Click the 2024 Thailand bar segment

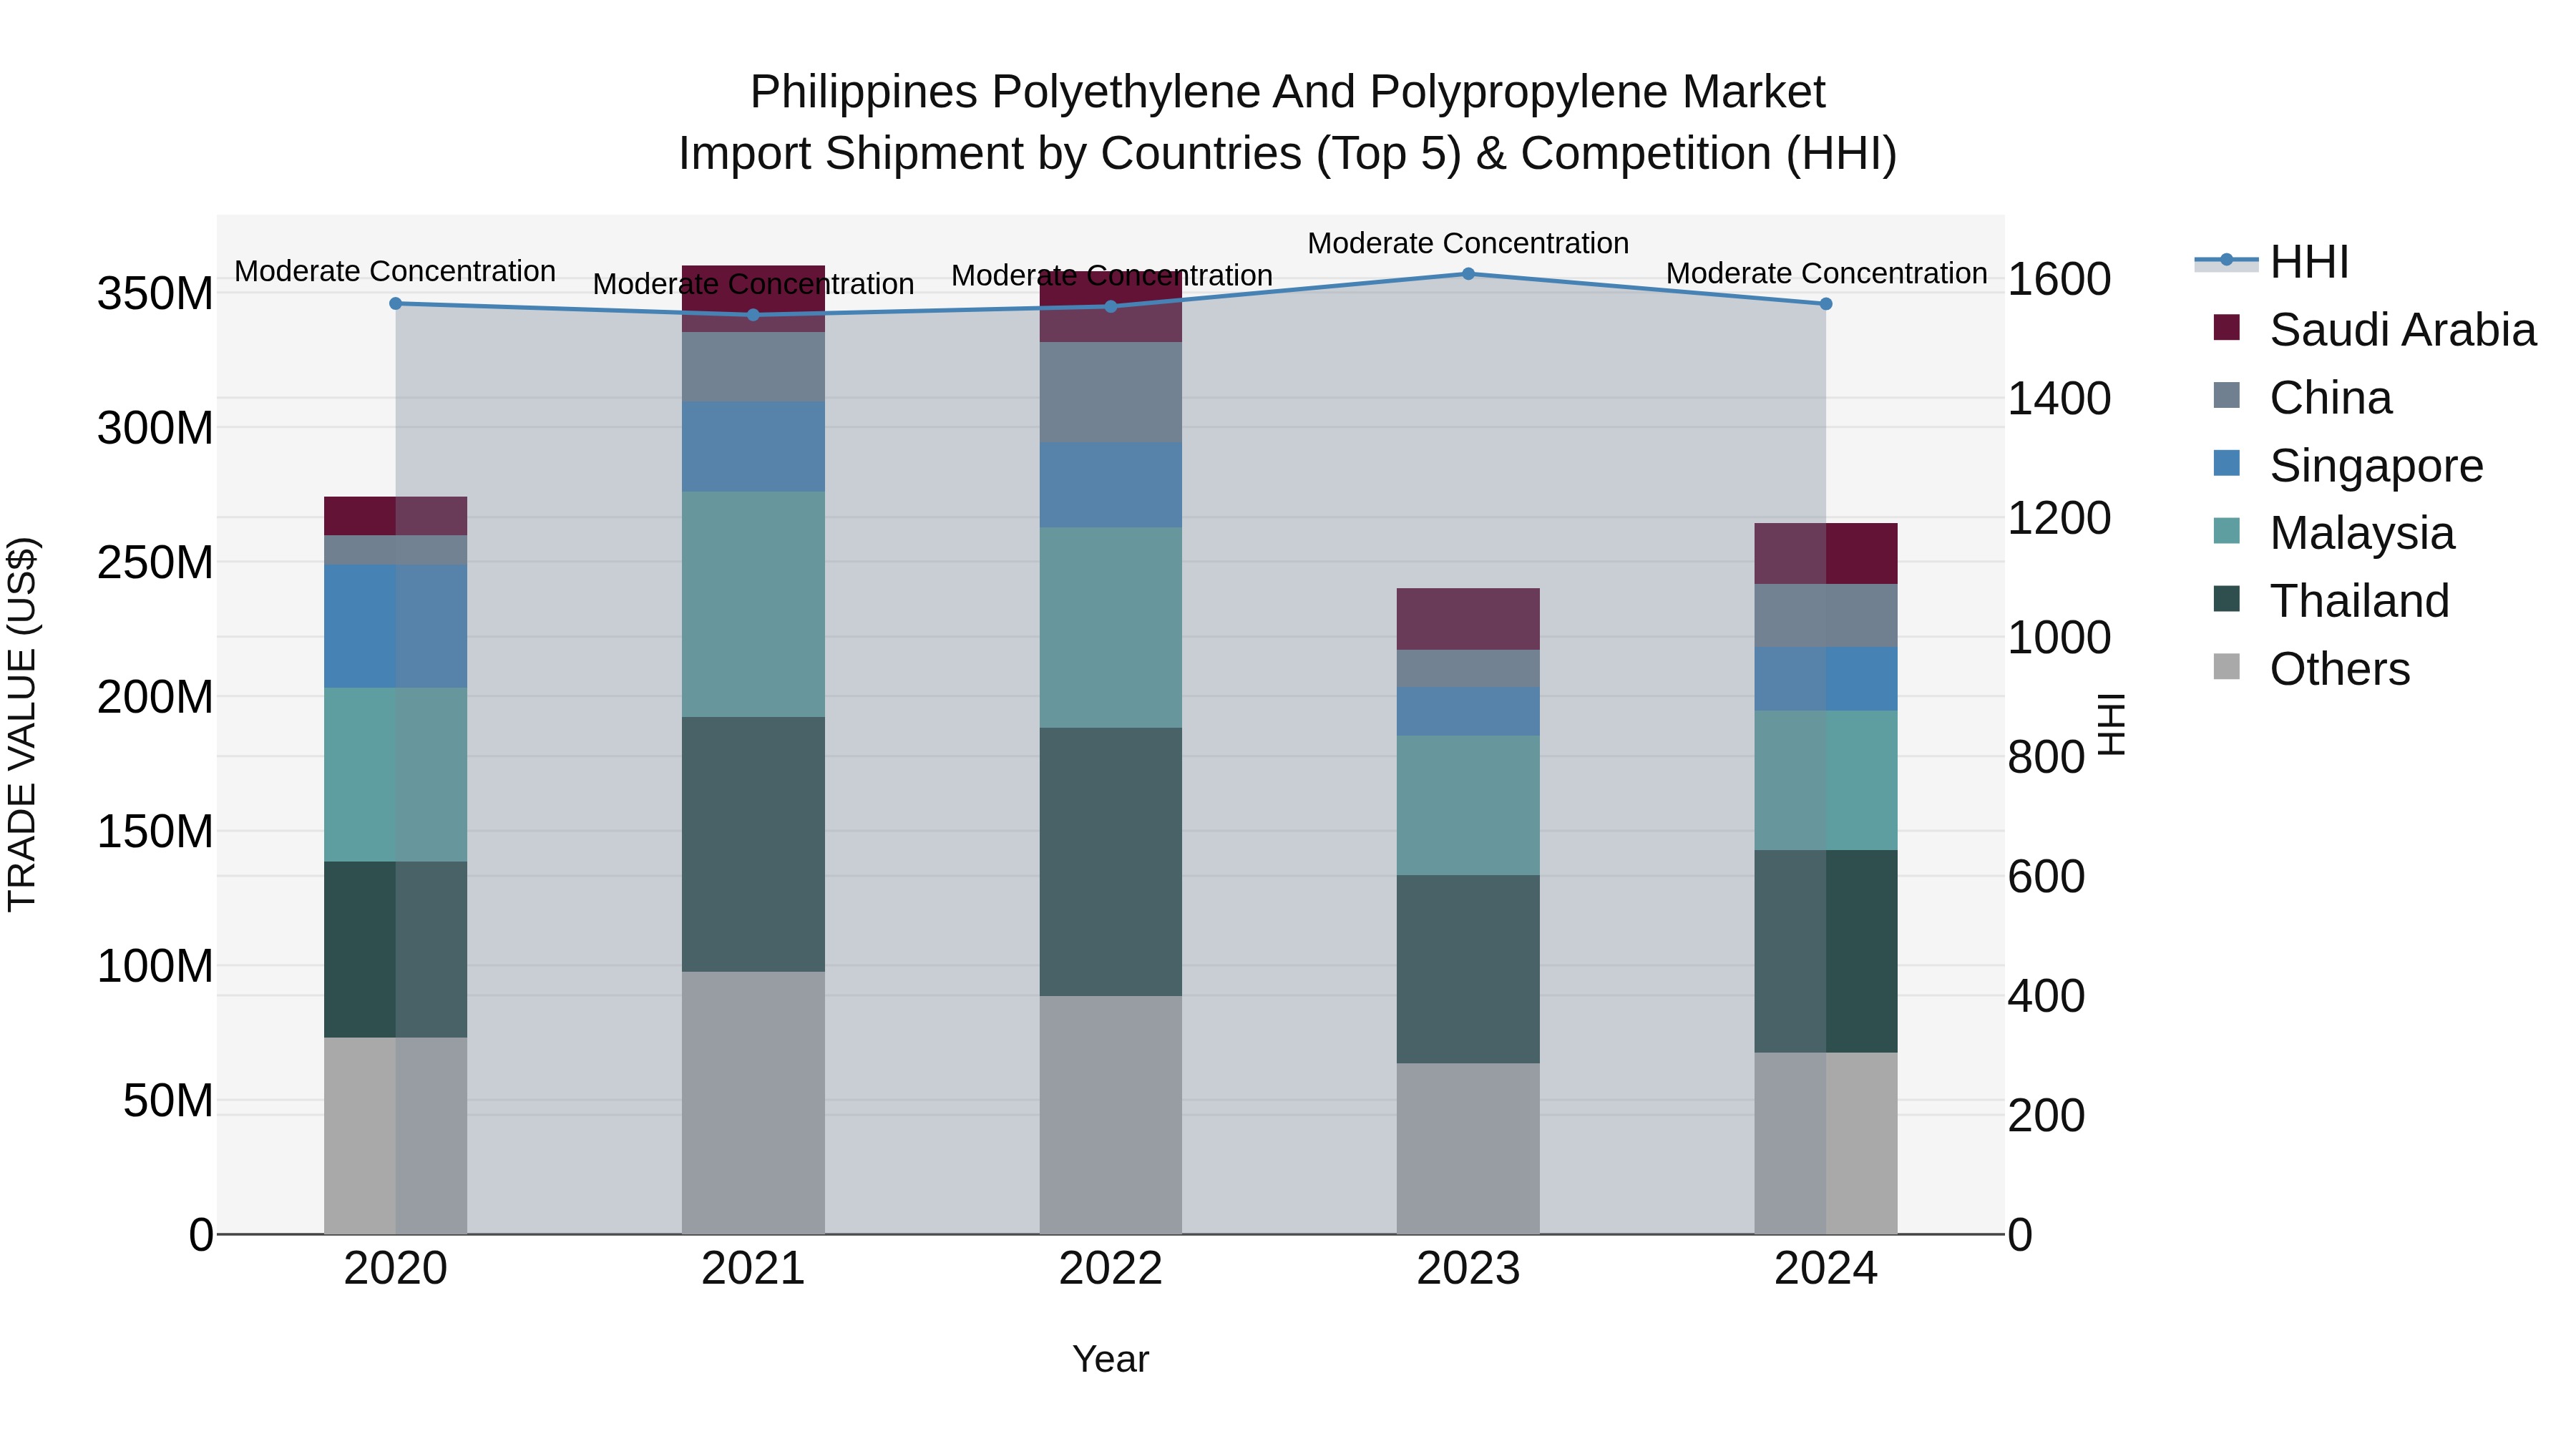click(1826, 951)
